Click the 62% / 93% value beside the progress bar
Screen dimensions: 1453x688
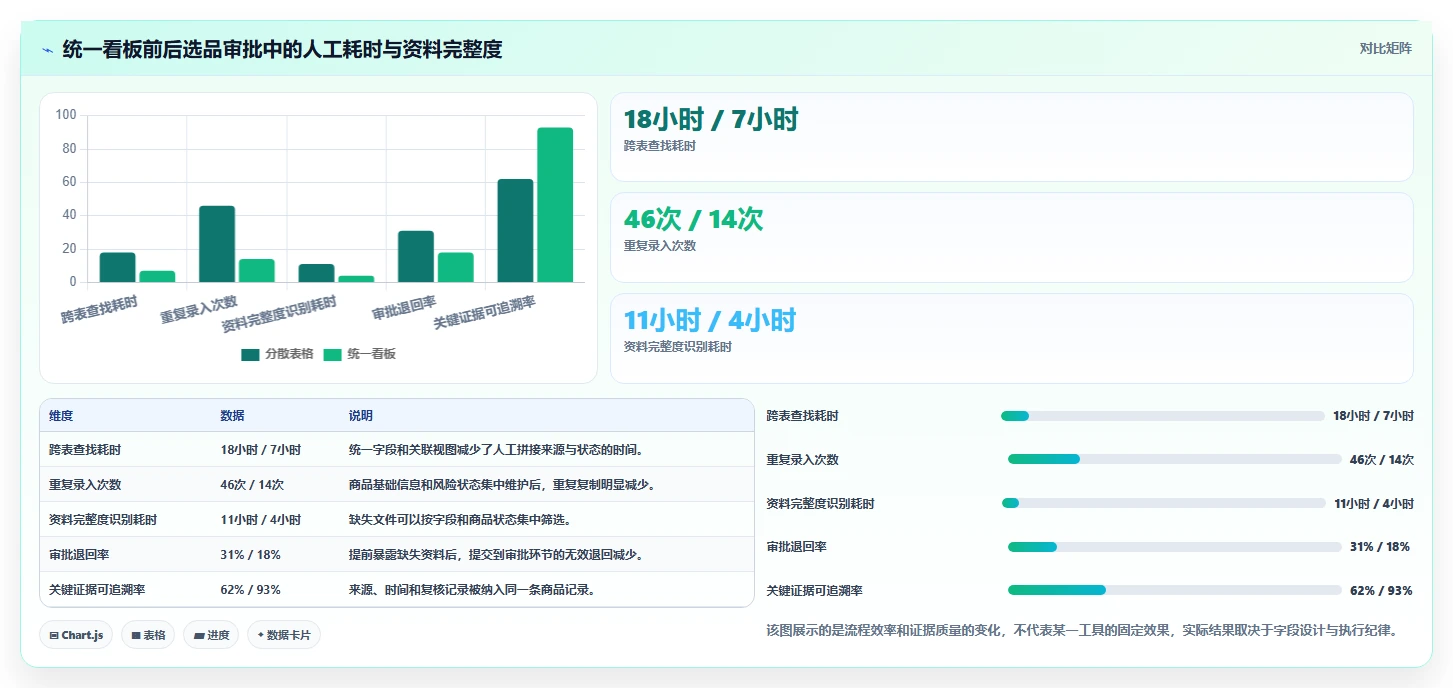click(x=1381, y=591)
